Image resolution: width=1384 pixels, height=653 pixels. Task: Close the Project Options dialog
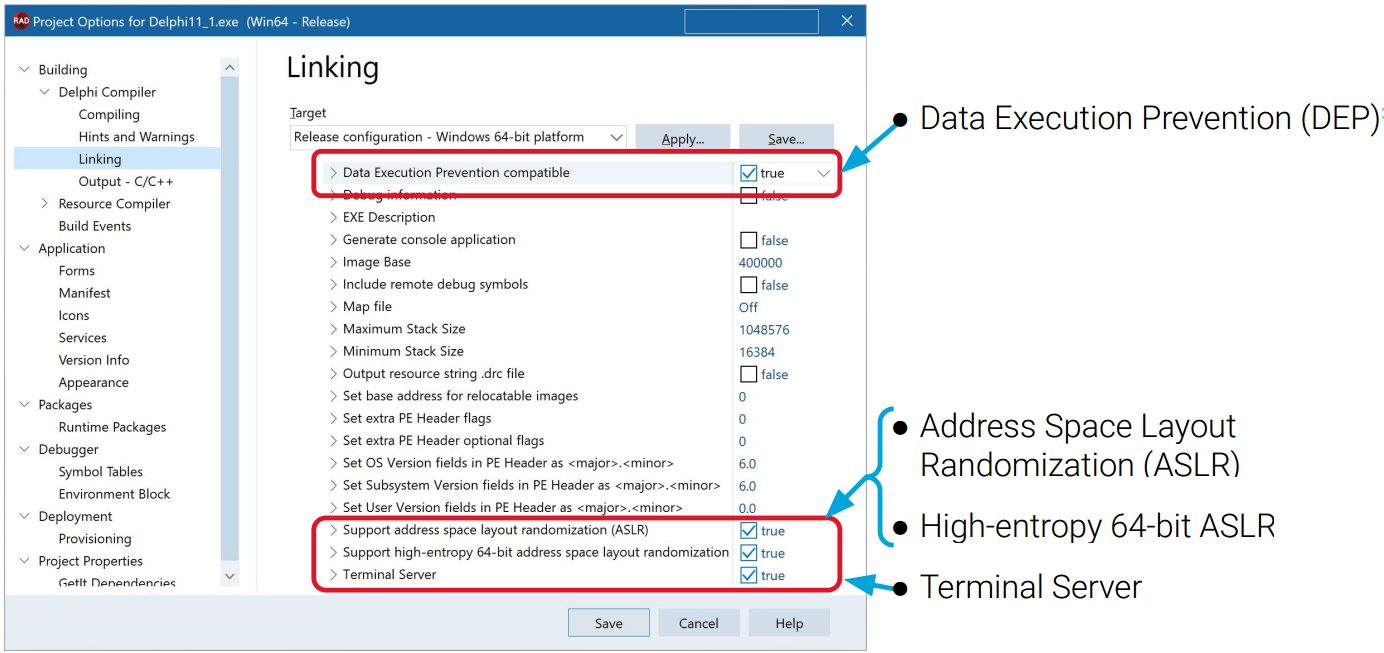[x=847, y=21]
